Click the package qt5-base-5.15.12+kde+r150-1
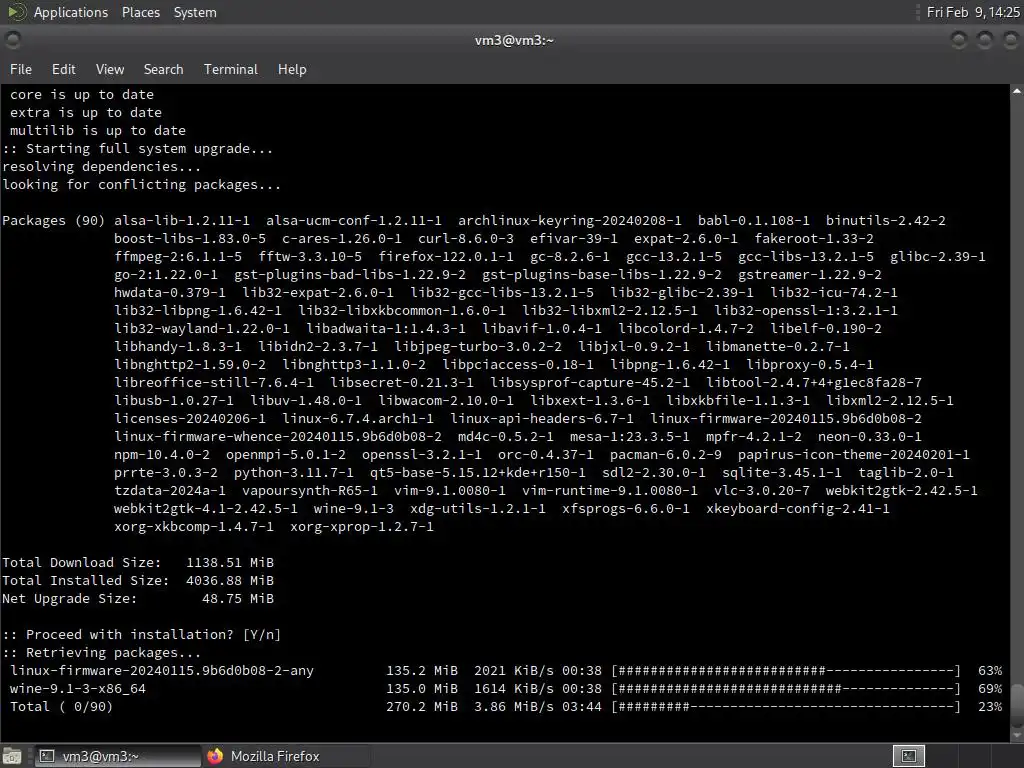Viewport: 1024px width, 768px height. pyautogui.click(x=477, y=473)
